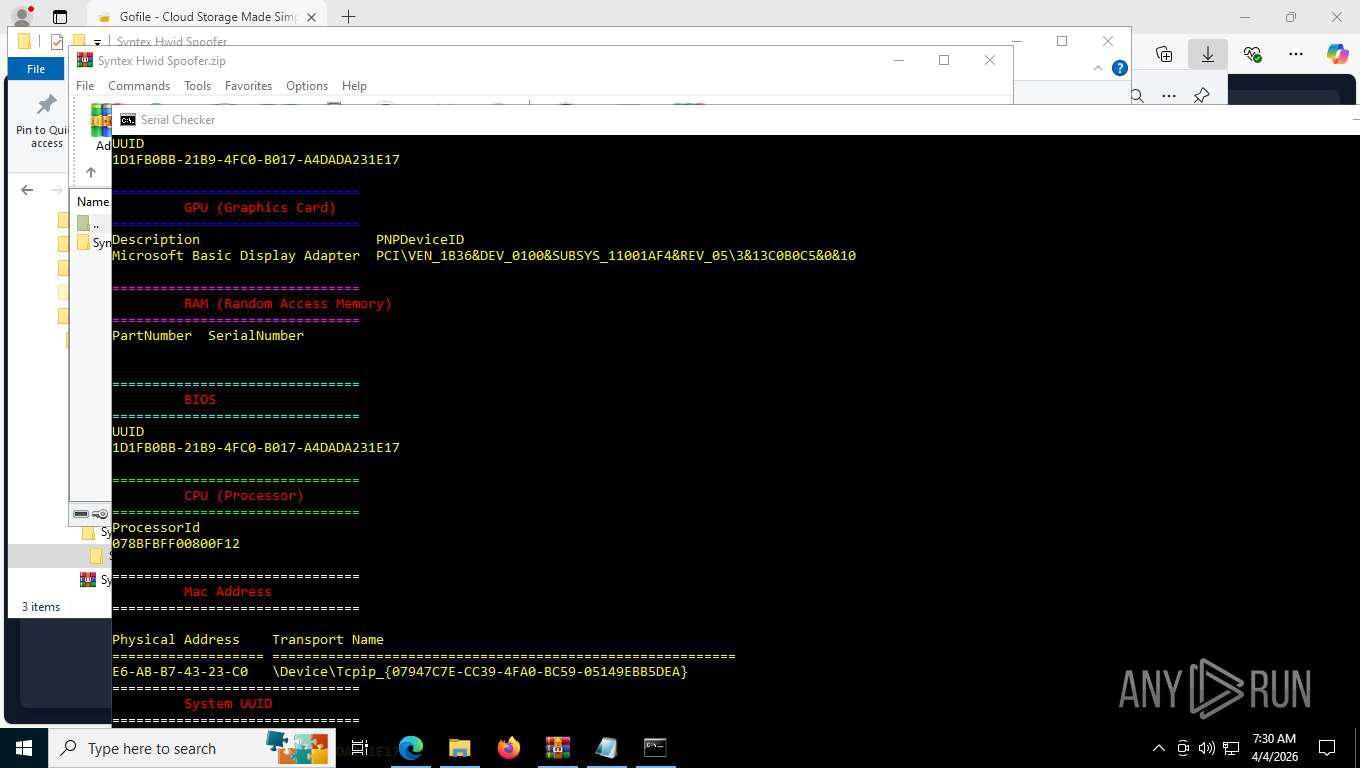Screen dimensions: 1360x768
Task: Open the Edge Downloads button
Action: click(x=1208, y=54)
